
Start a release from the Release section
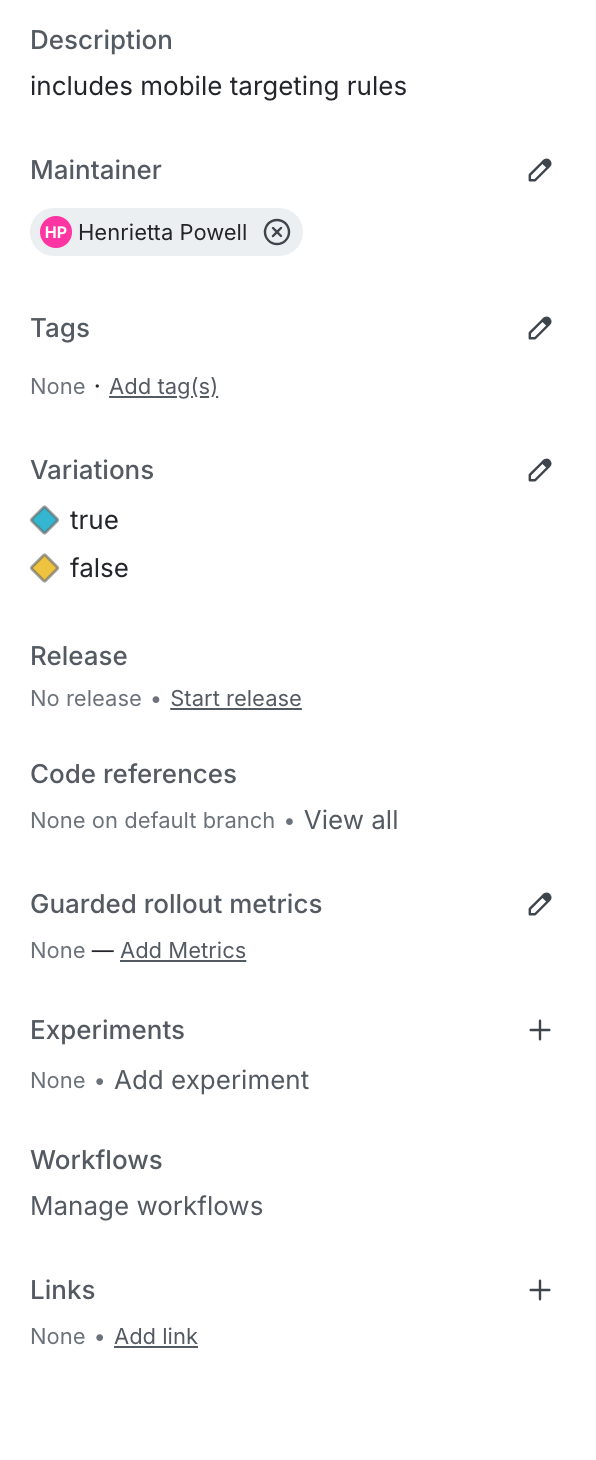click(236, 698)
